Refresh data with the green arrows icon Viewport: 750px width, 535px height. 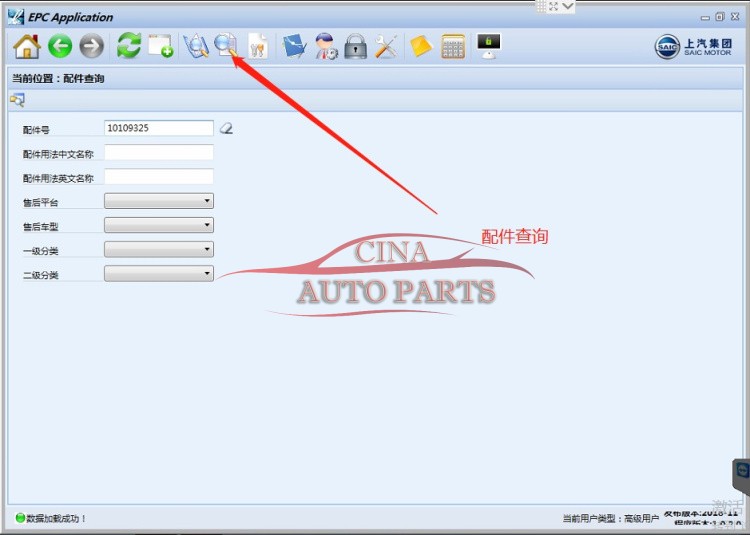pos(128,46)
